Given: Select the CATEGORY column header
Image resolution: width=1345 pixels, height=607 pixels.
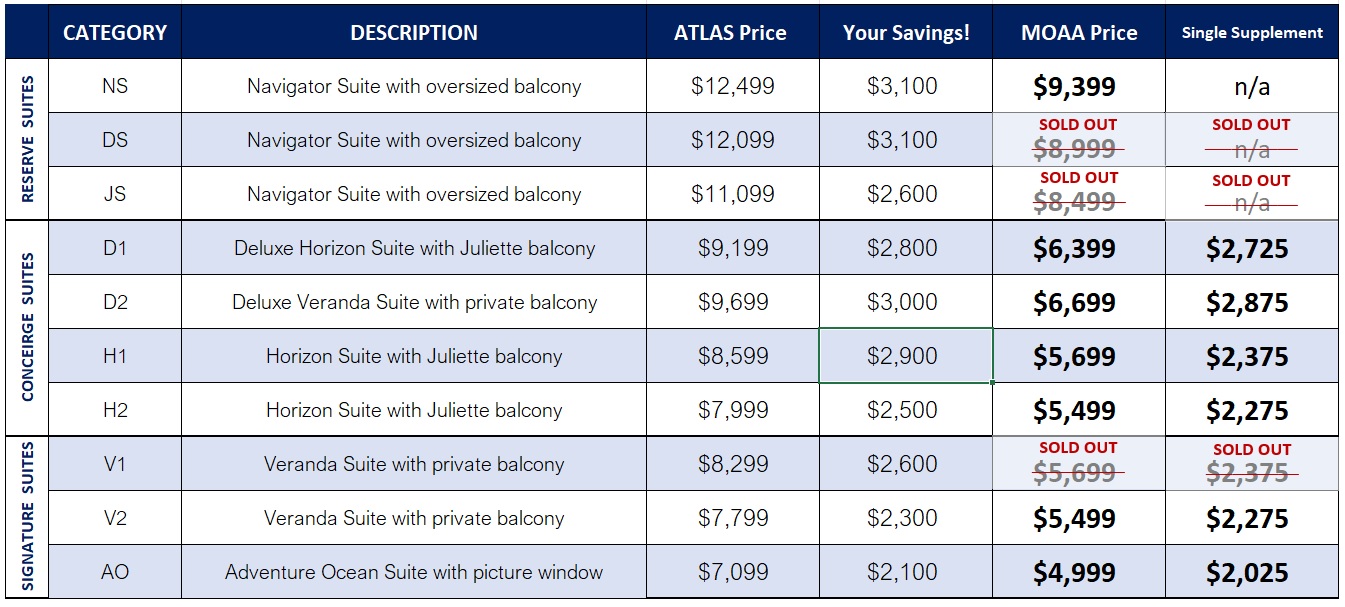Looking at the screenshot, I should [x=115, y=32].
